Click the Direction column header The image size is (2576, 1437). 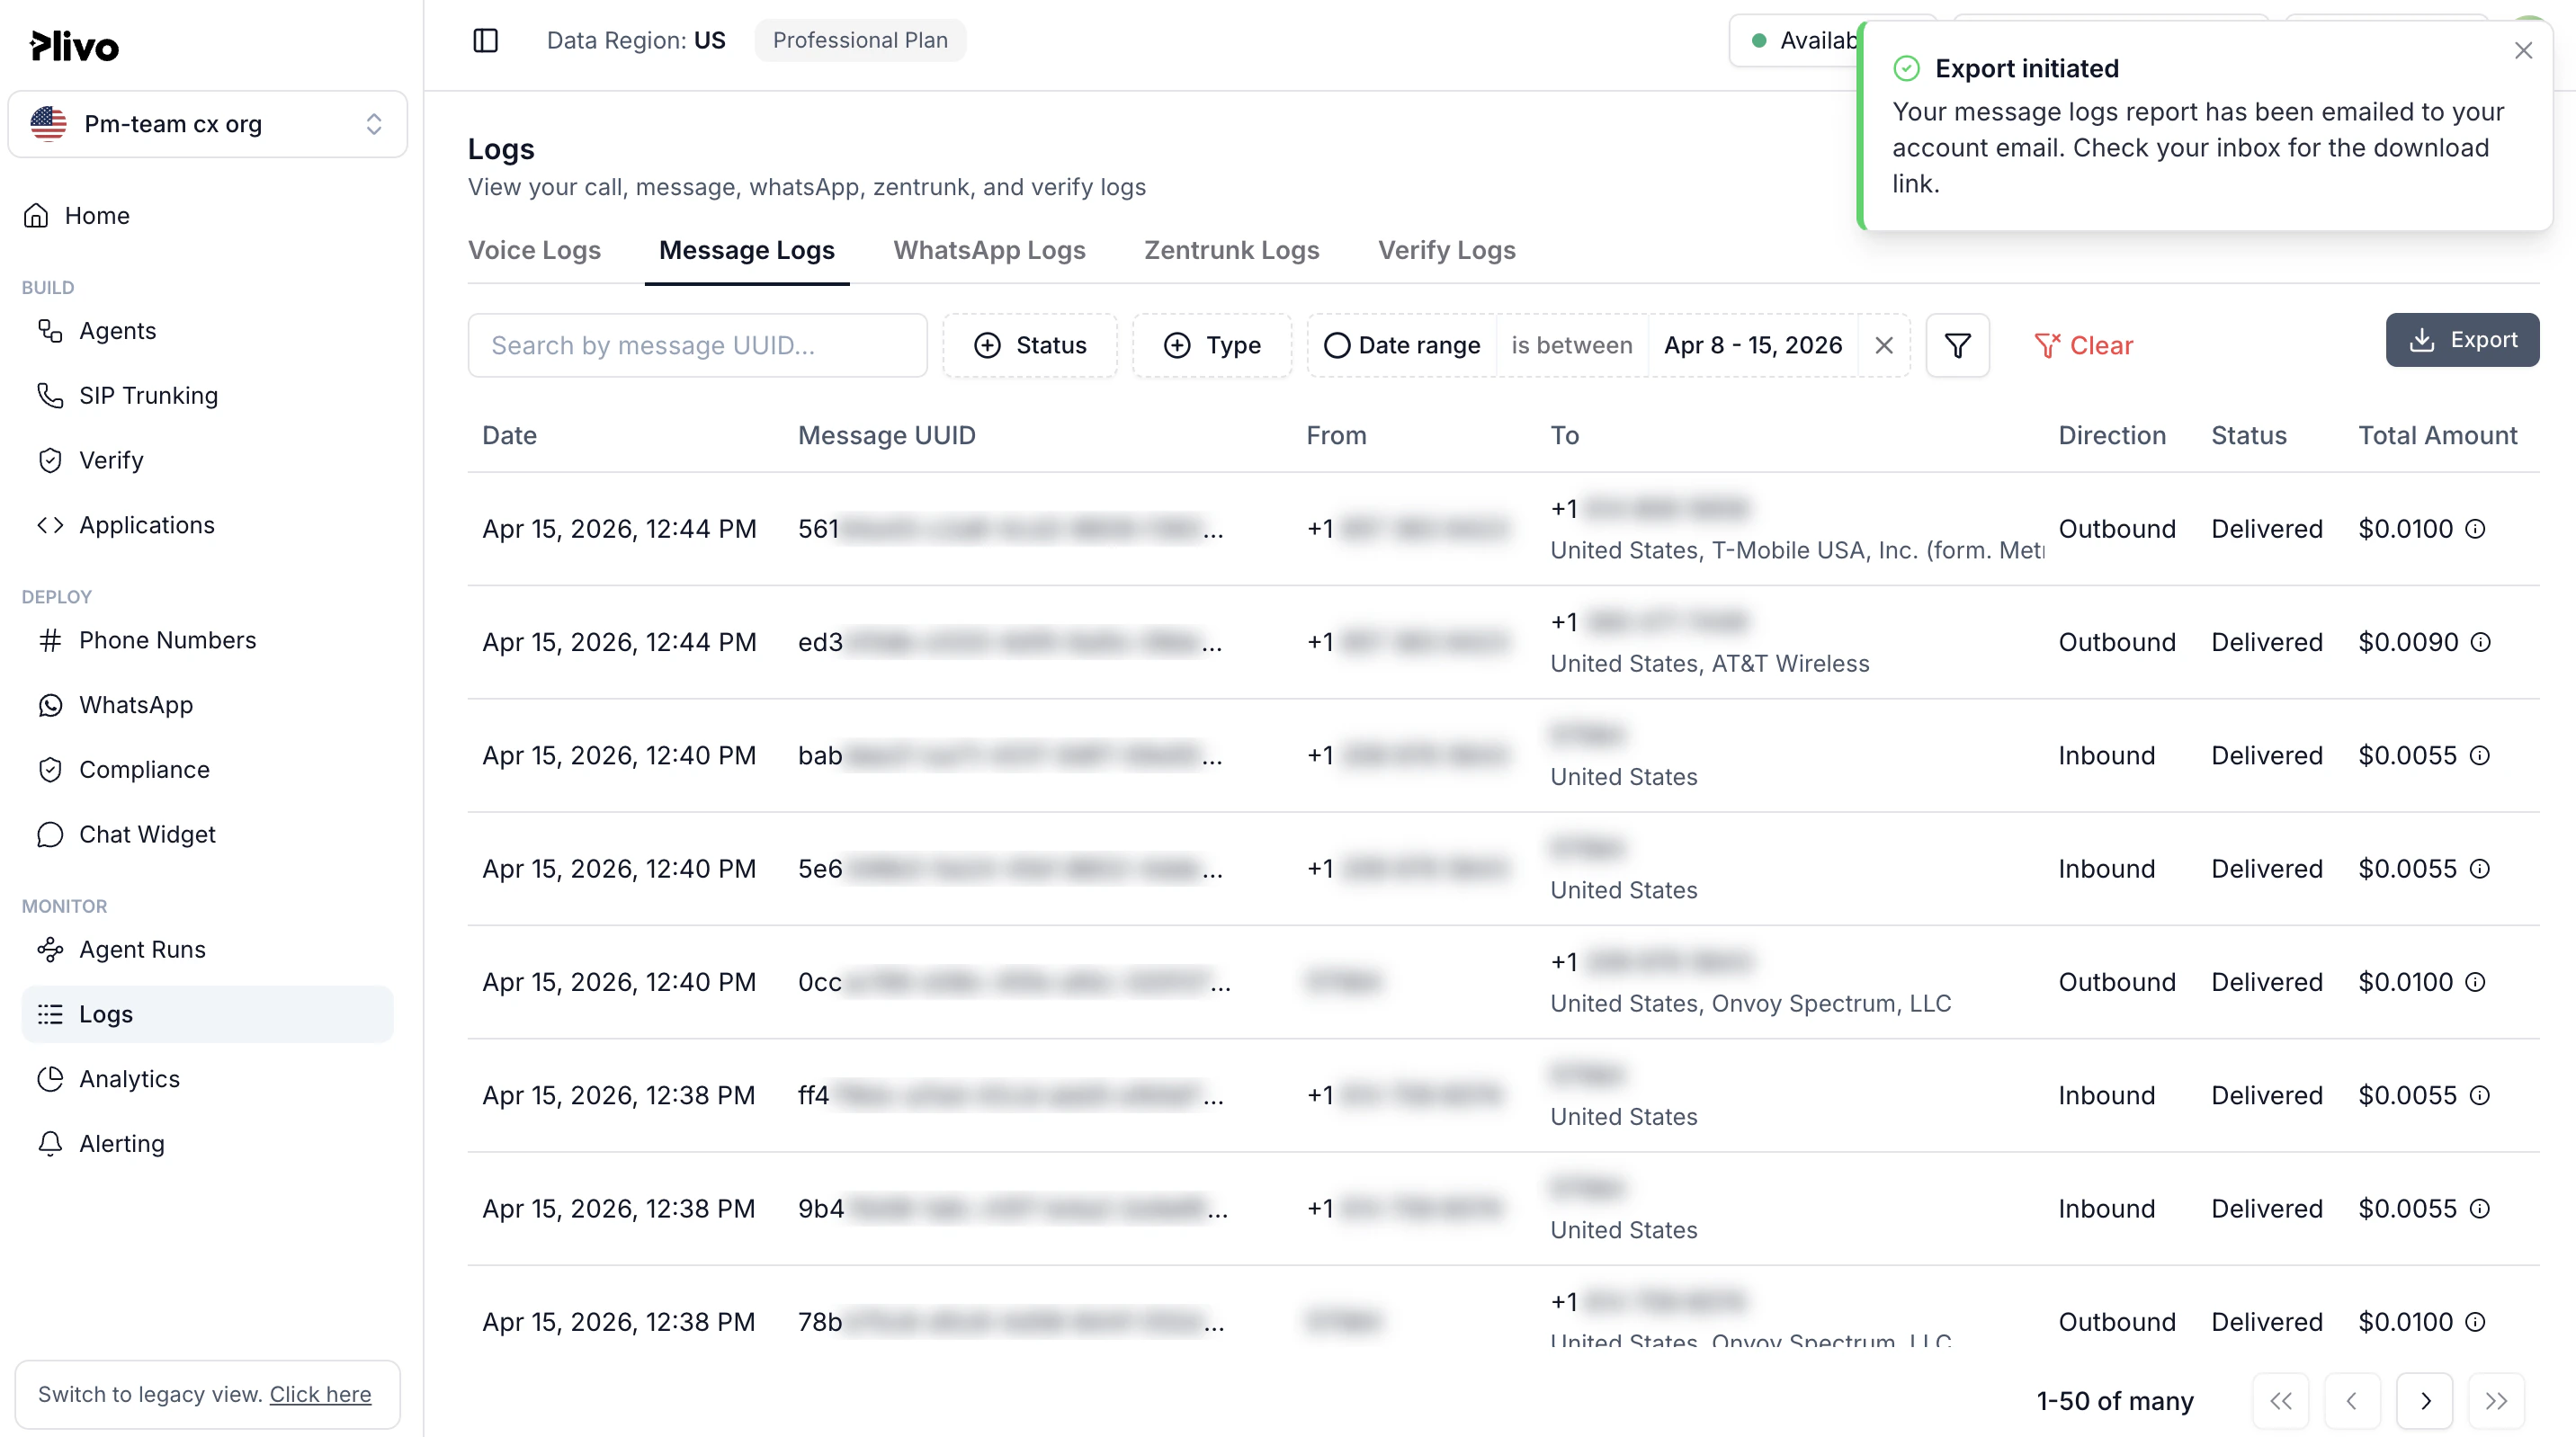click(x=2112, y=437)
